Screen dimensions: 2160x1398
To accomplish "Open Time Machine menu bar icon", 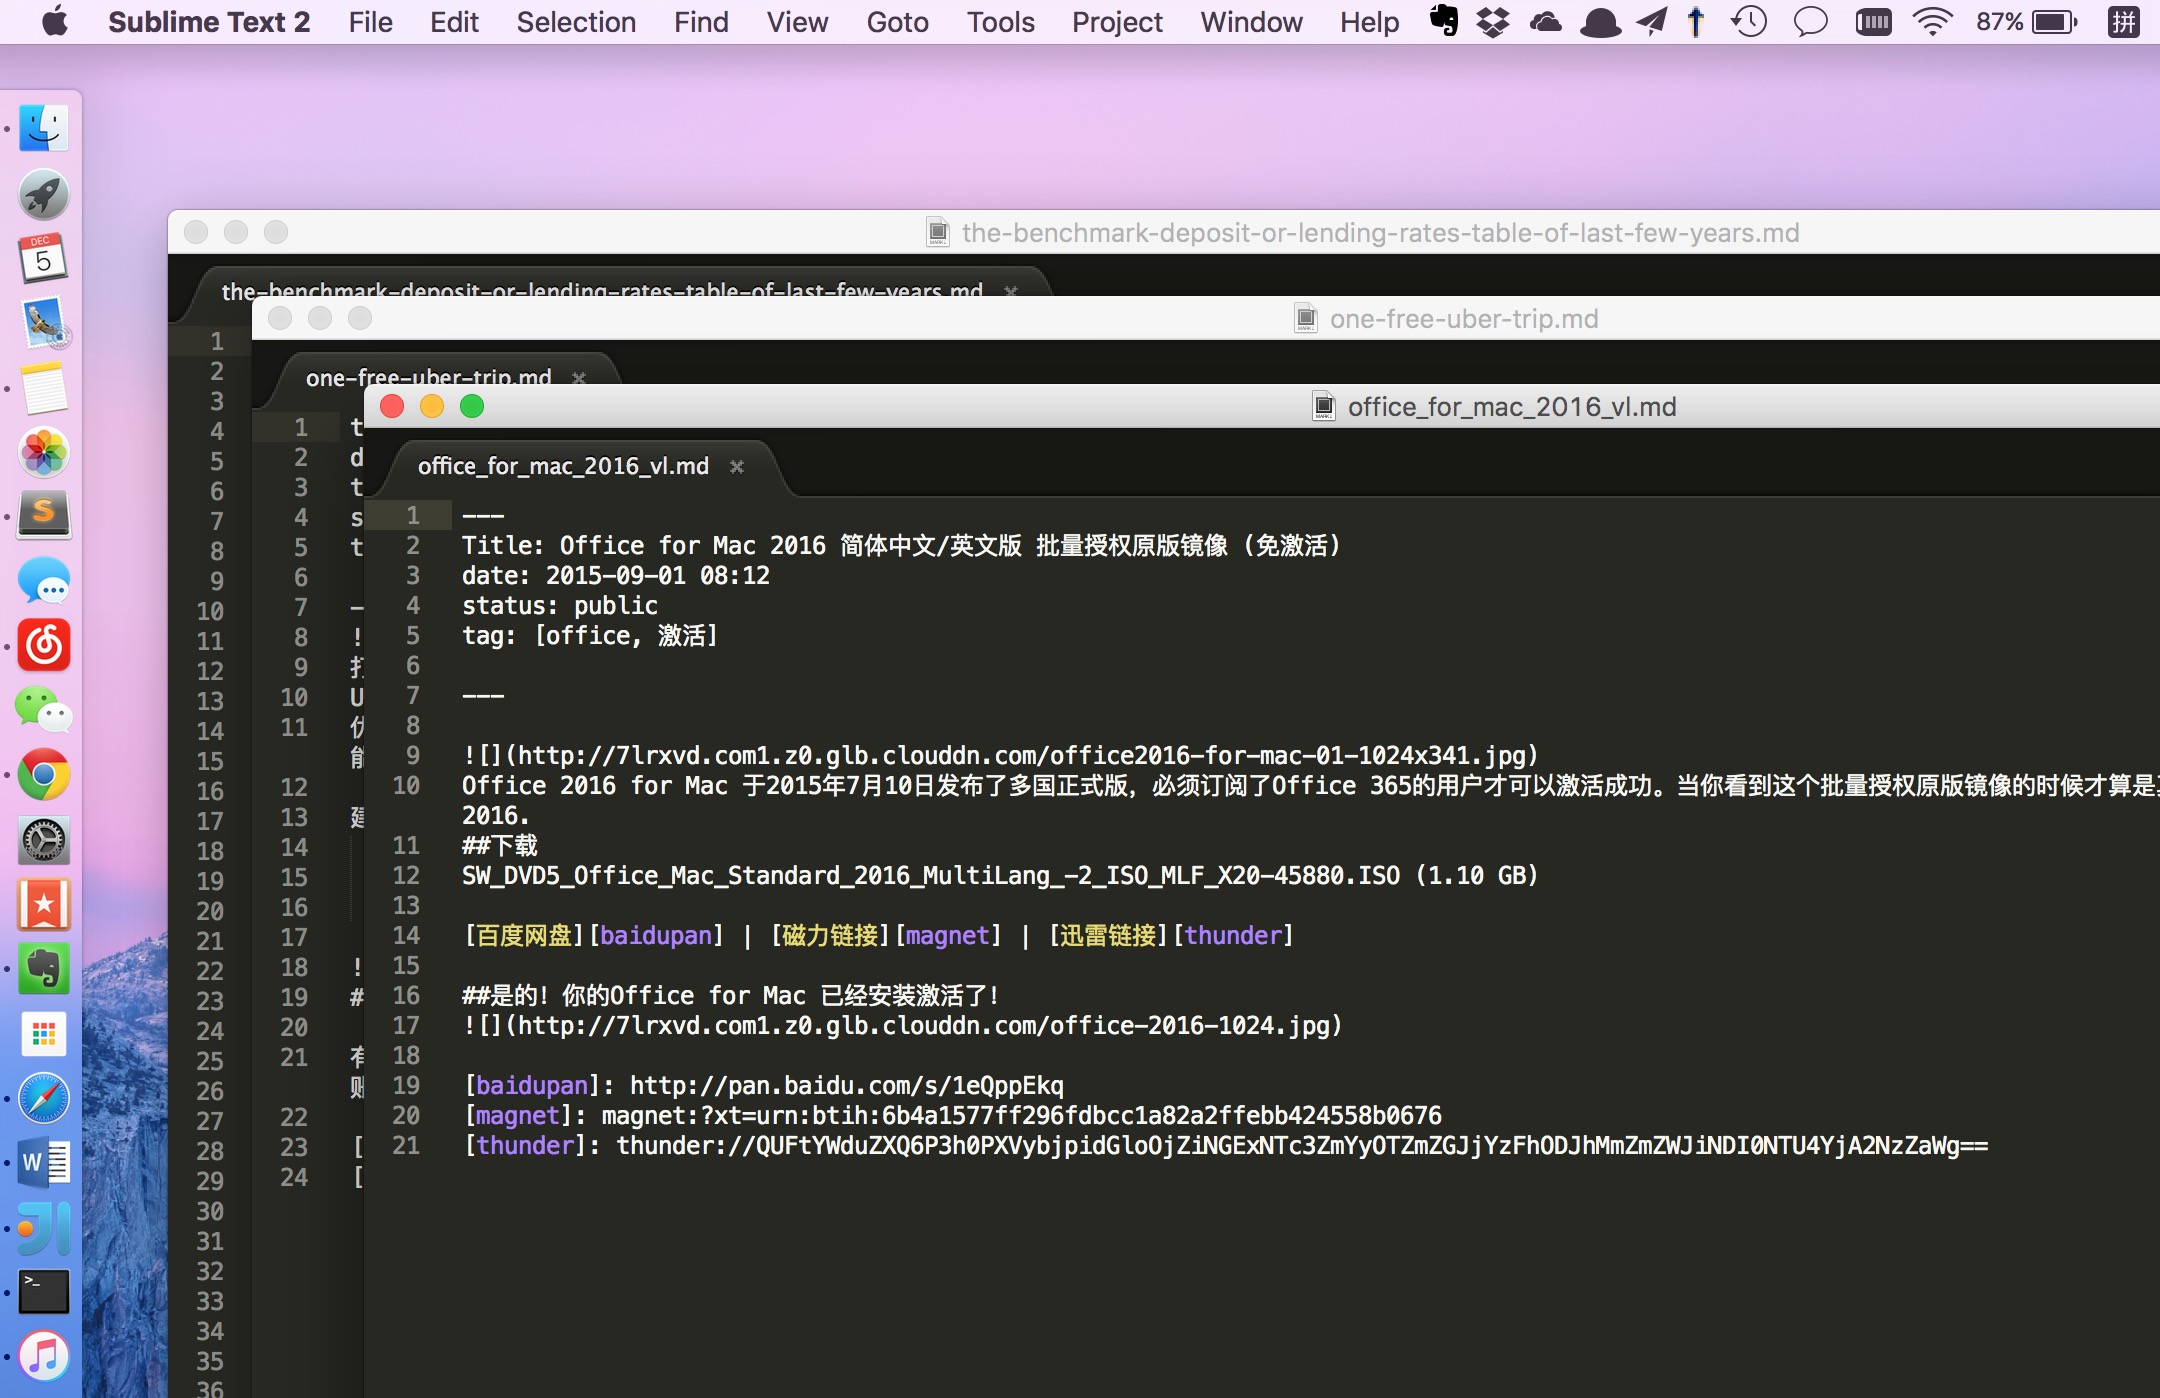I will (1749, 21).
